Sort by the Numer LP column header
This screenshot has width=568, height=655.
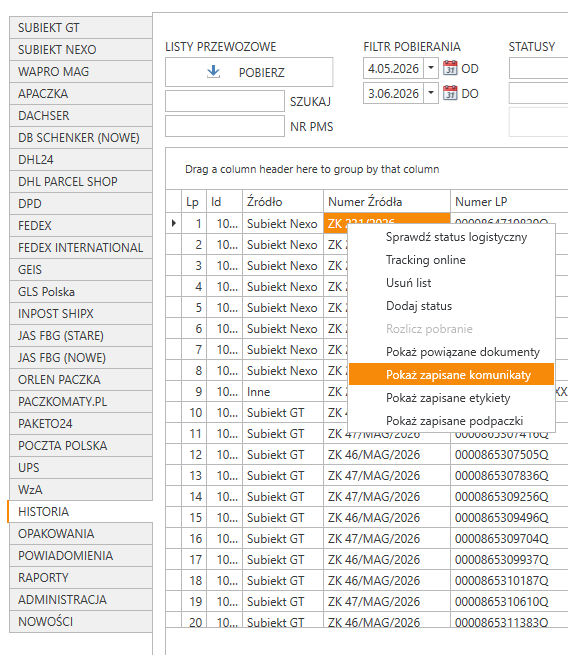509,202
